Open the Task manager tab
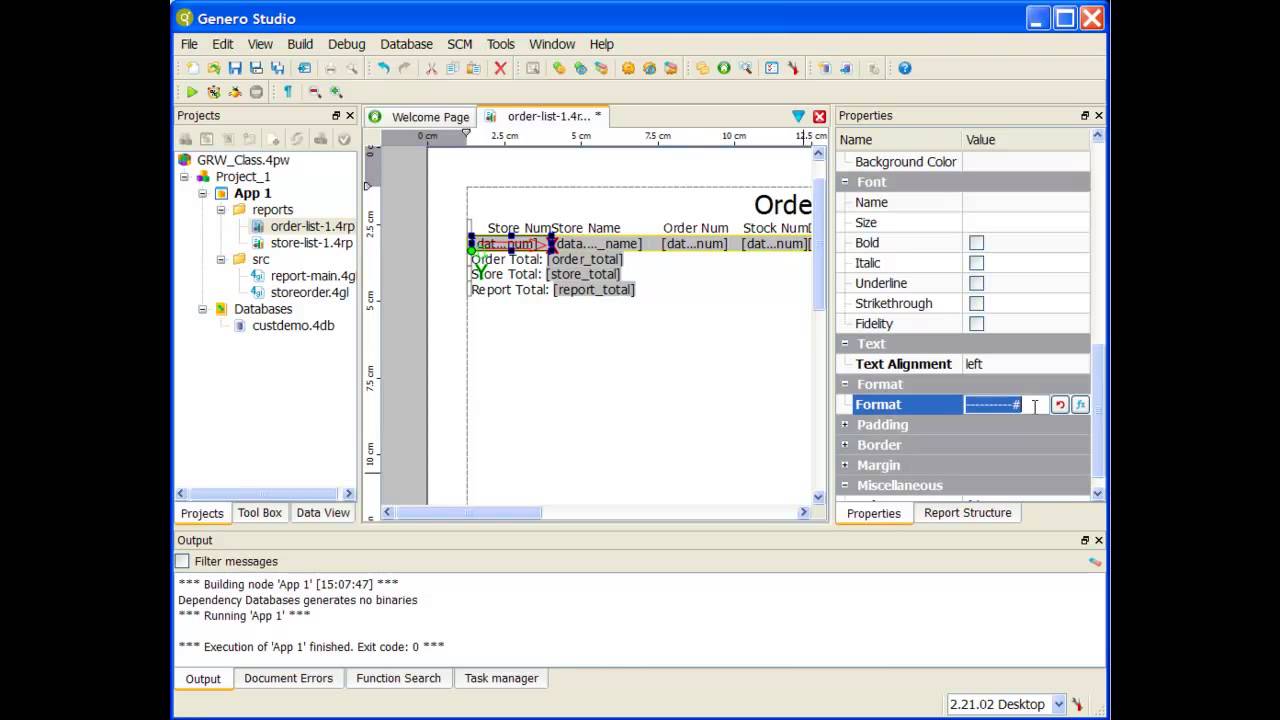The height and width of the screenshot is (720, 1280). 501,678
